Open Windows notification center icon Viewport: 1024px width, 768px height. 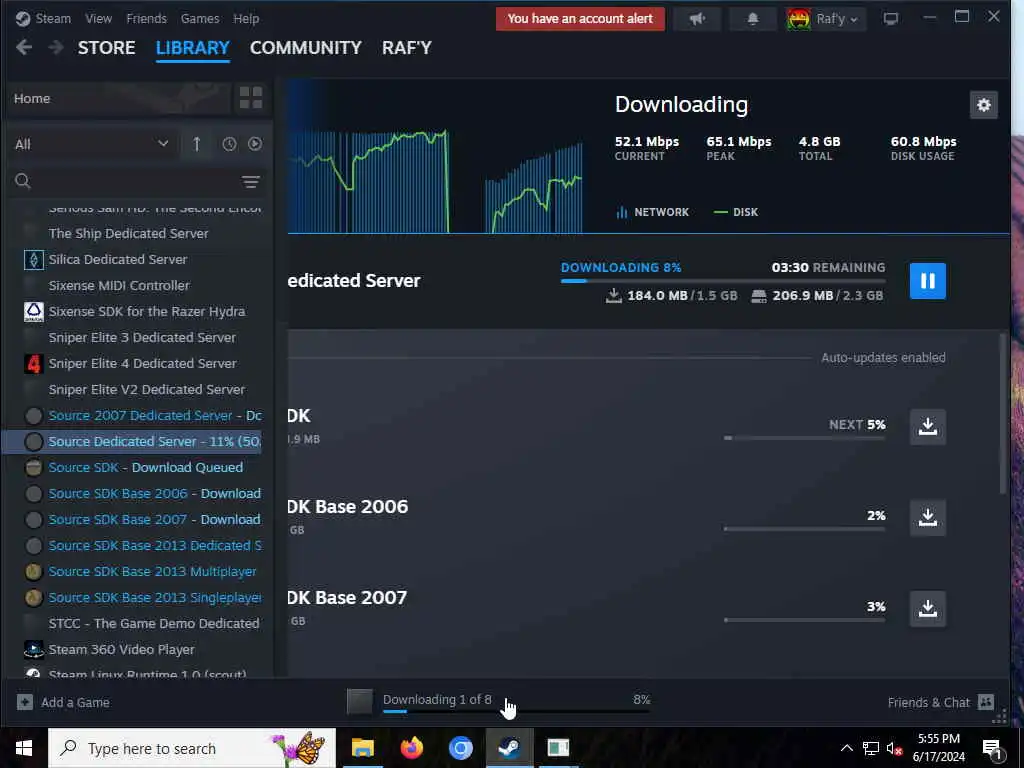992,748
